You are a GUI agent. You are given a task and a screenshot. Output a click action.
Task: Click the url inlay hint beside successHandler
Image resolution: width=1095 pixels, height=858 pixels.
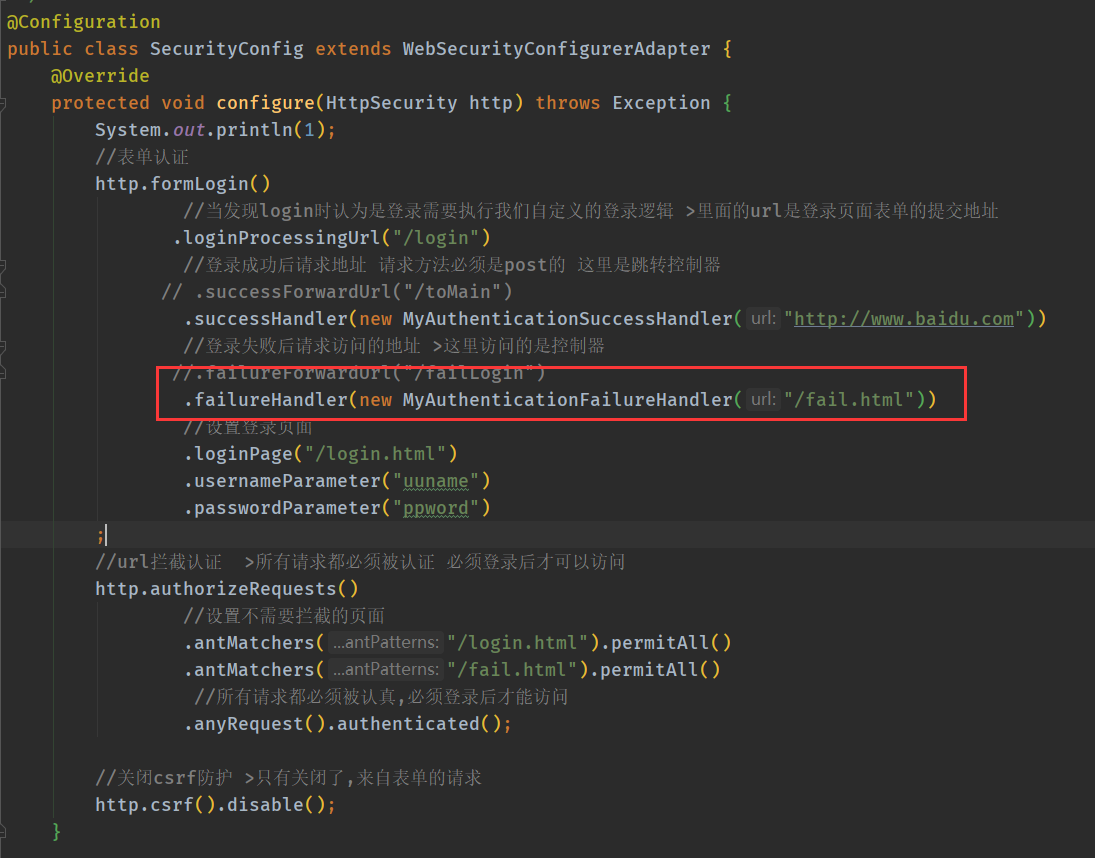pyautogui.click(x=761, y=318)
